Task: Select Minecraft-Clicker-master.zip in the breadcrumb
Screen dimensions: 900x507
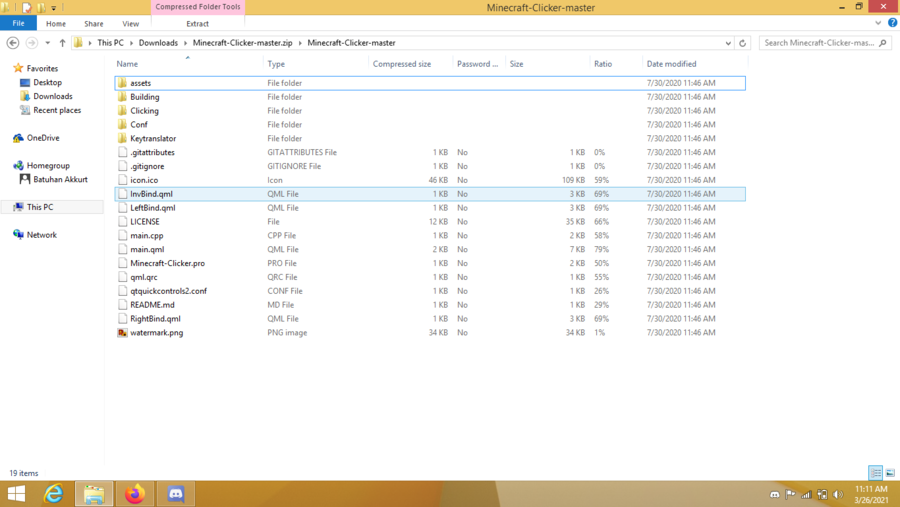Action: point(242,43)
